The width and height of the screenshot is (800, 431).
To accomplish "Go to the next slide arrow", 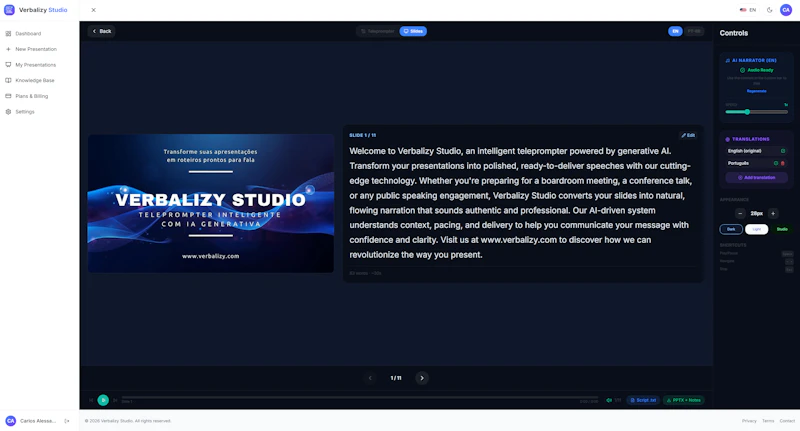I will (421, 378).
